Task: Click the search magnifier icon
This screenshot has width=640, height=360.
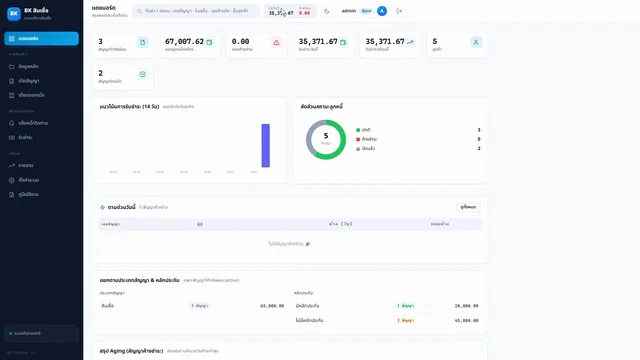Action: [140, 11]
